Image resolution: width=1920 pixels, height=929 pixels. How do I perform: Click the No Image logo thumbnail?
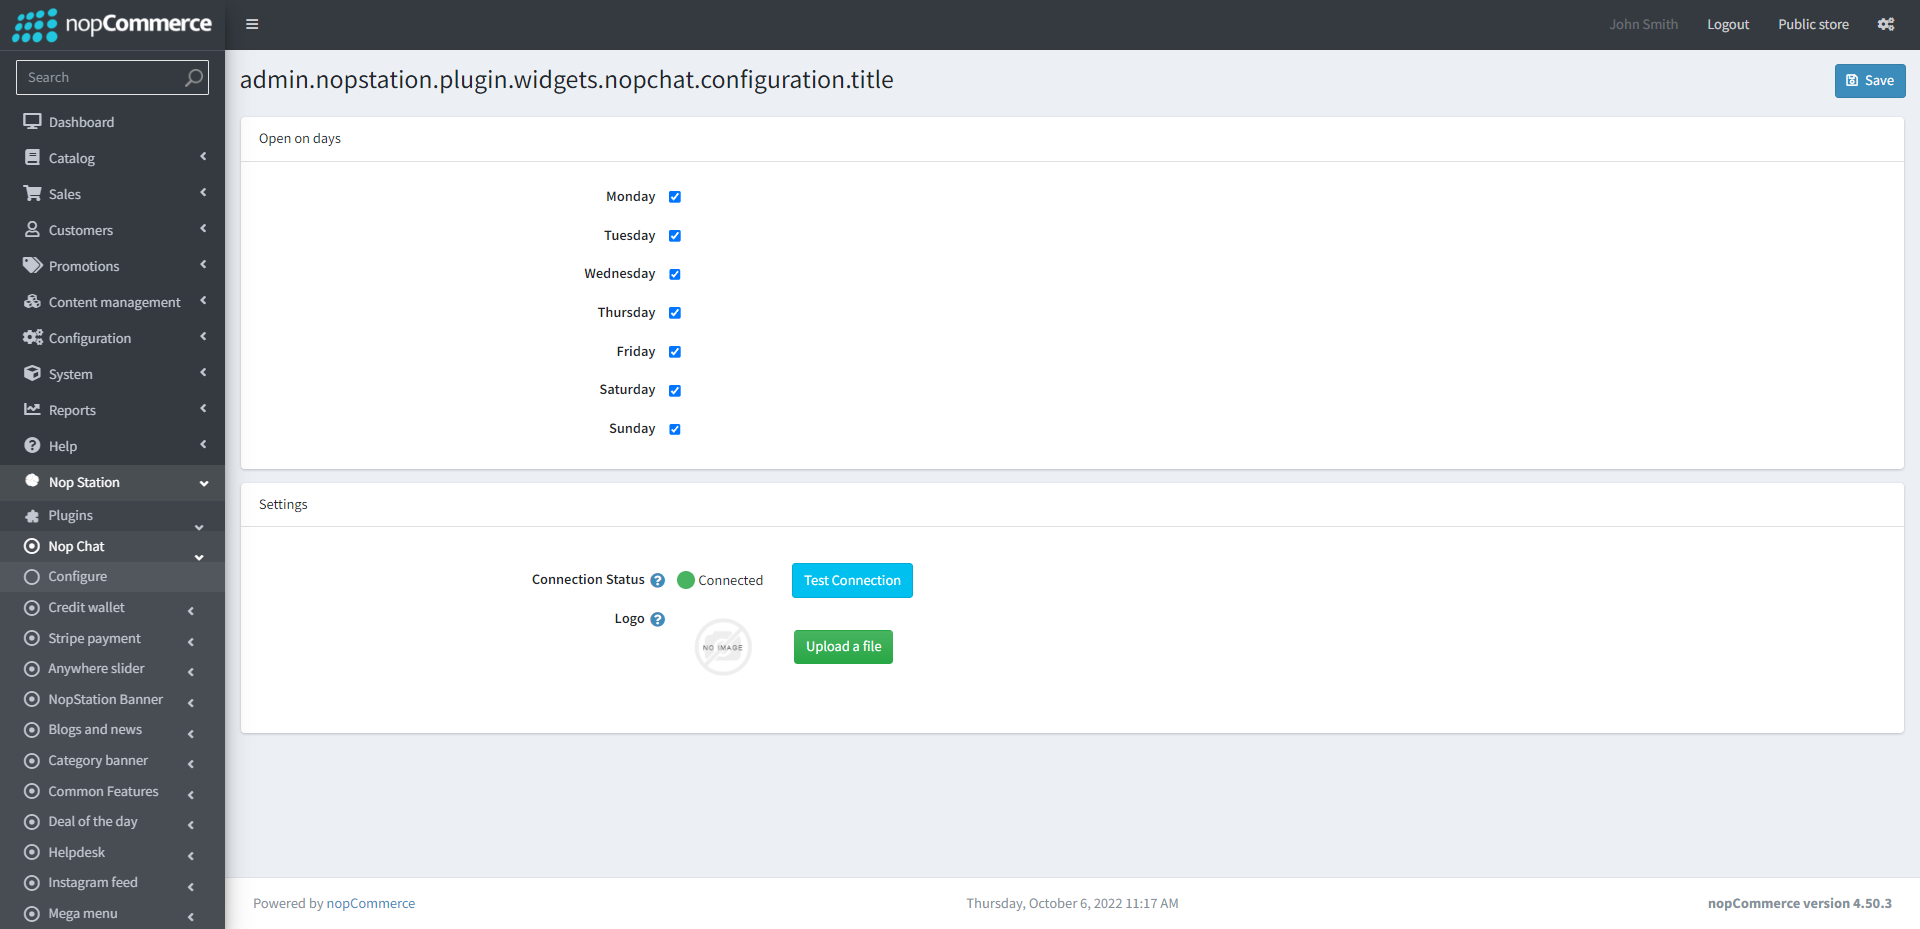[x=723, y=647]
